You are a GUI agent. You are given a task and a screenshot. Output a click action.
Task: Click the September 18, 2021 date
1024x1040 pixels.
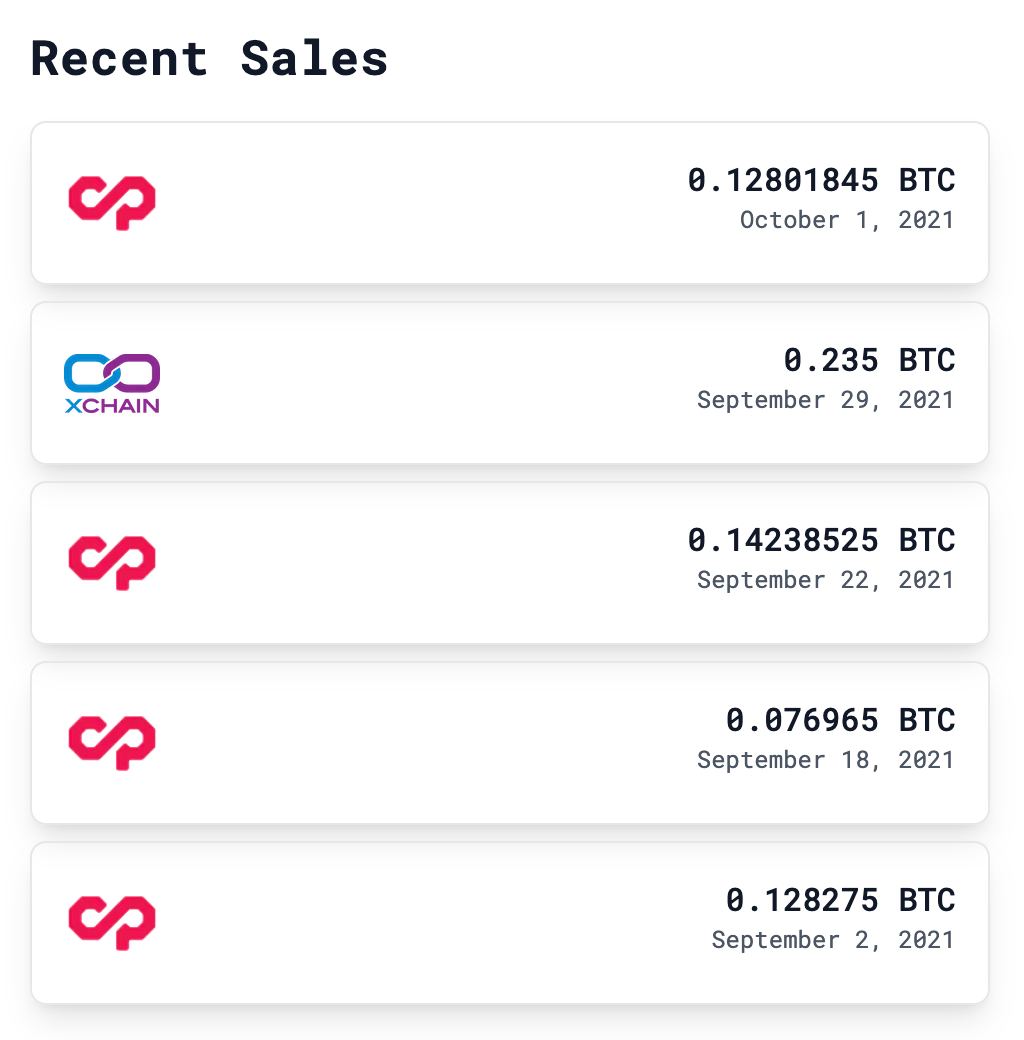tap(826, 760)
